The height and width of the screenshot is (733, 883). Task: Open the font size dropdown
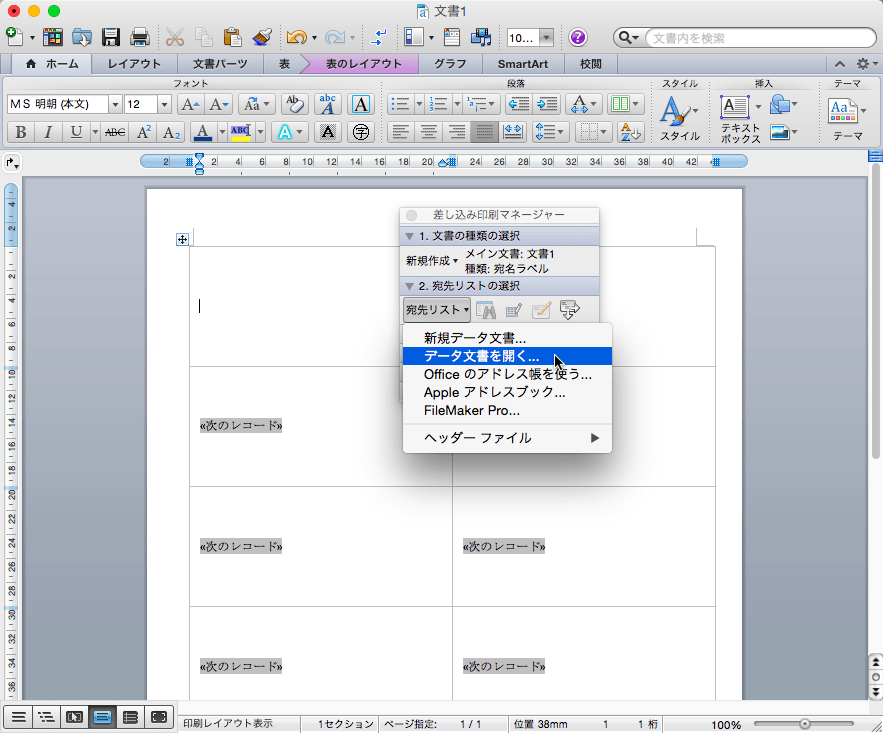164,105
